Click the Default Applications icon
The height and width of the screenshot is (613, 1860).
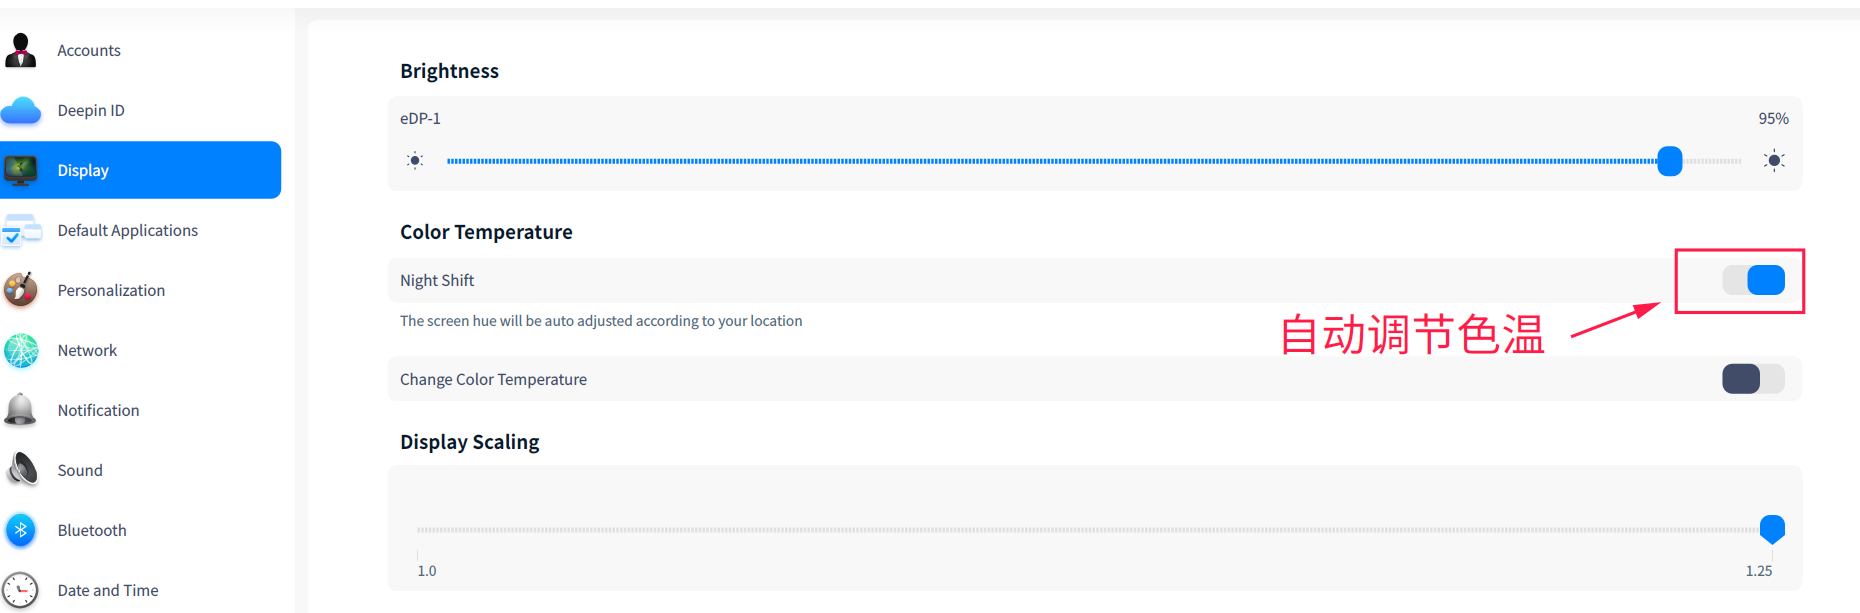21,231
